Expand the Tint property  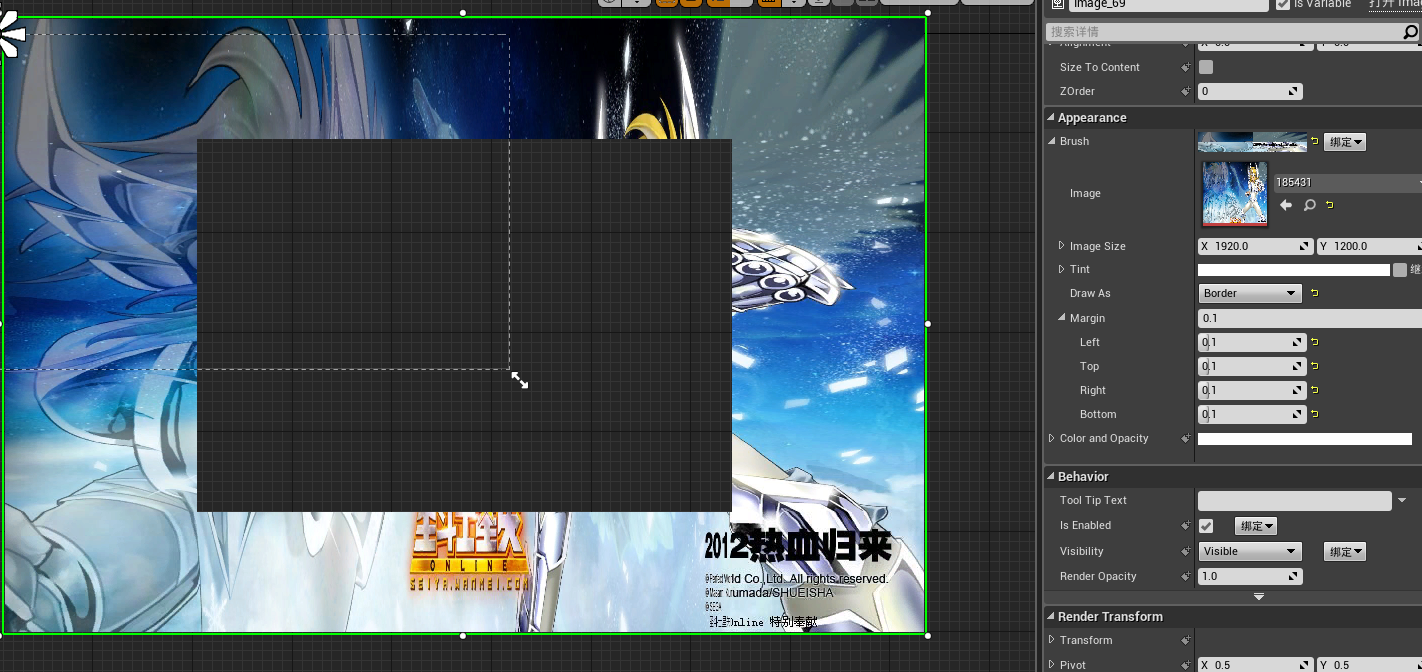tap(1062, 269)
